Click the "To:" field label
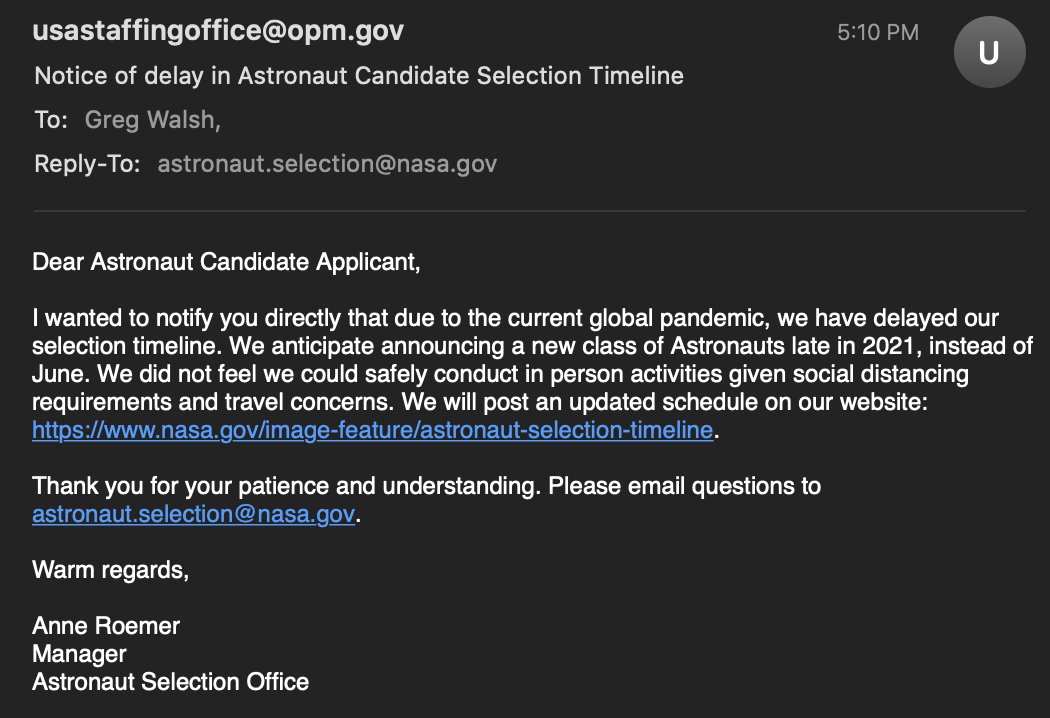This screenshot has width=1050, height=718. [x=51, y=120]
